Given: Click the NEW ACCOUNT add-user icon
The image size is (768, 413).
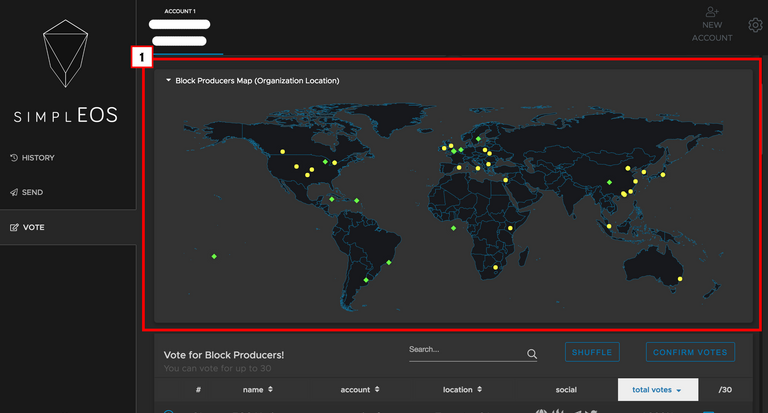Looking at the screenshot, I should click(712, 12).
